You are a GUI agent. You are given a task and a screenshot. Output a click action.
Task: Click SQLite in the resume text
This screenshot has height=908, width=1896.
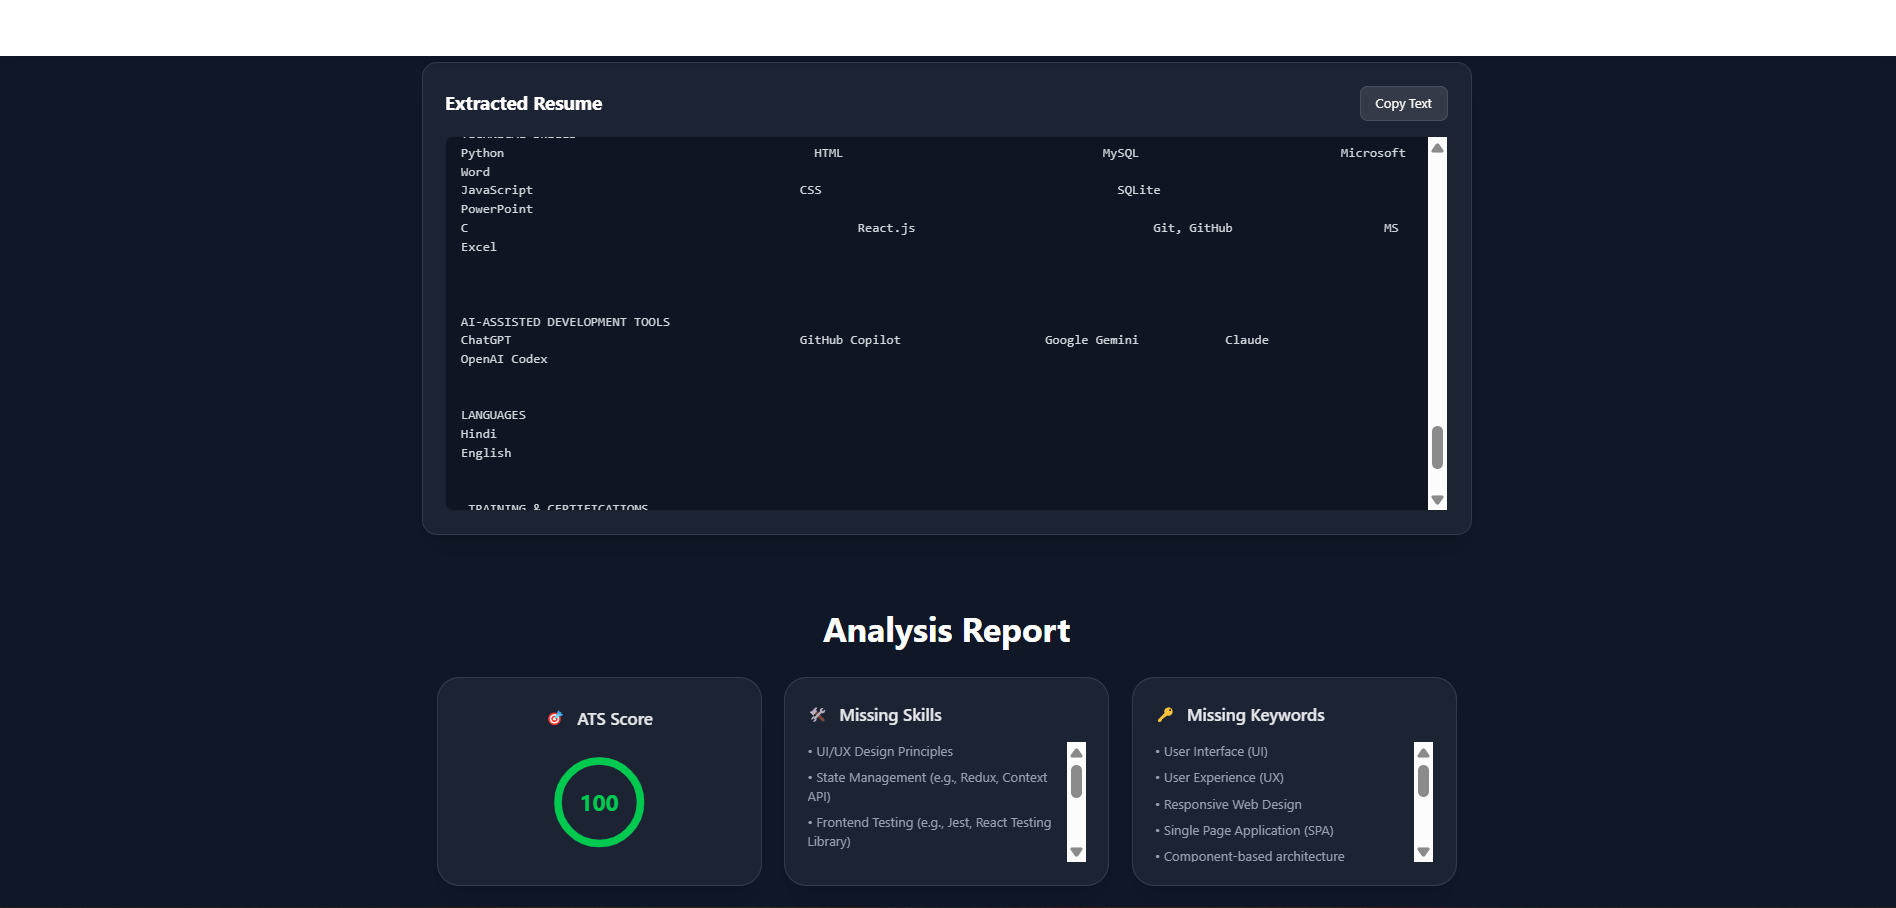pos(1139,190)
